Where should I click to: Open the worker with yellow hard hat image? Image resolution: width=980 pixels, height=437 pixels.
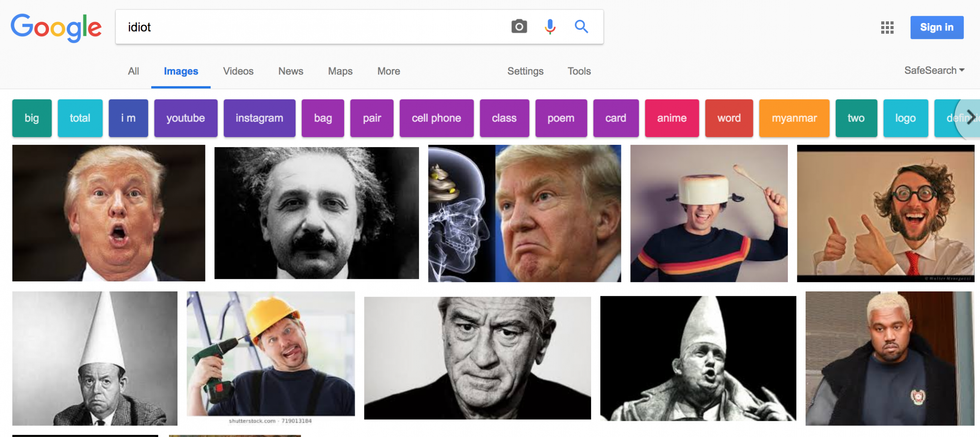click(271, 354)
